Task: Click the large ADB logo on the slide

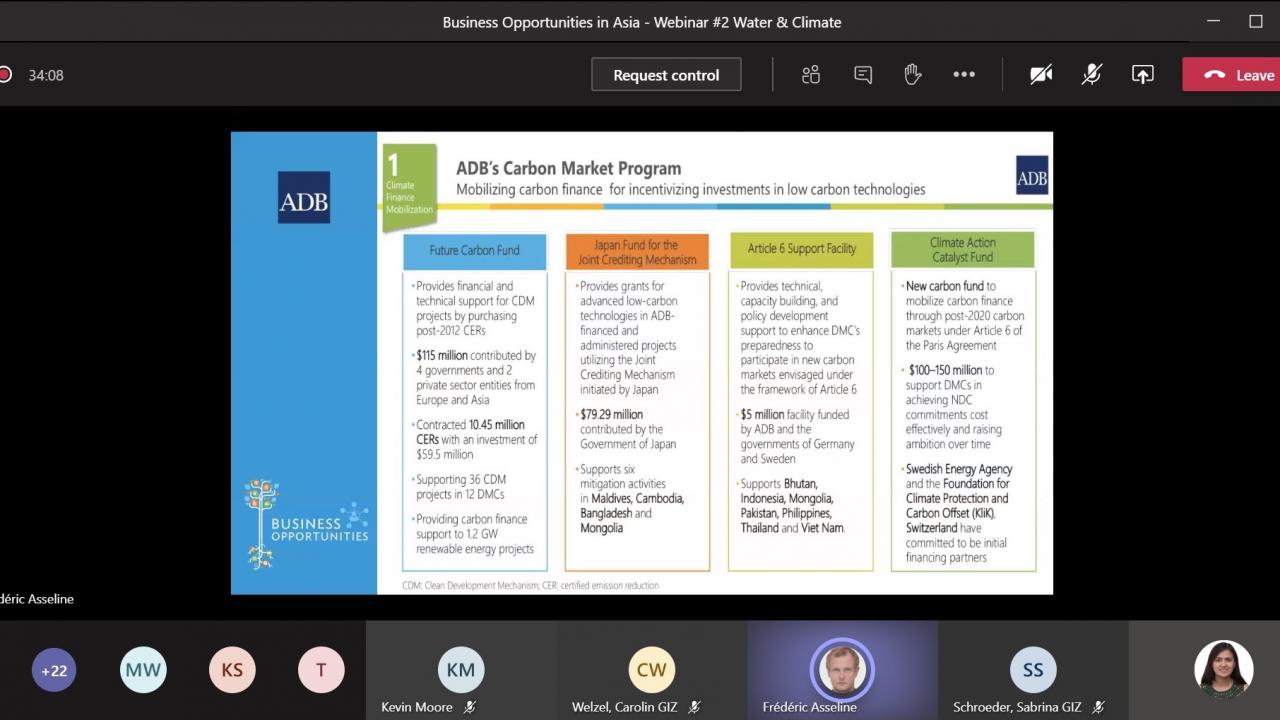Action: click(x=304, y=197)
